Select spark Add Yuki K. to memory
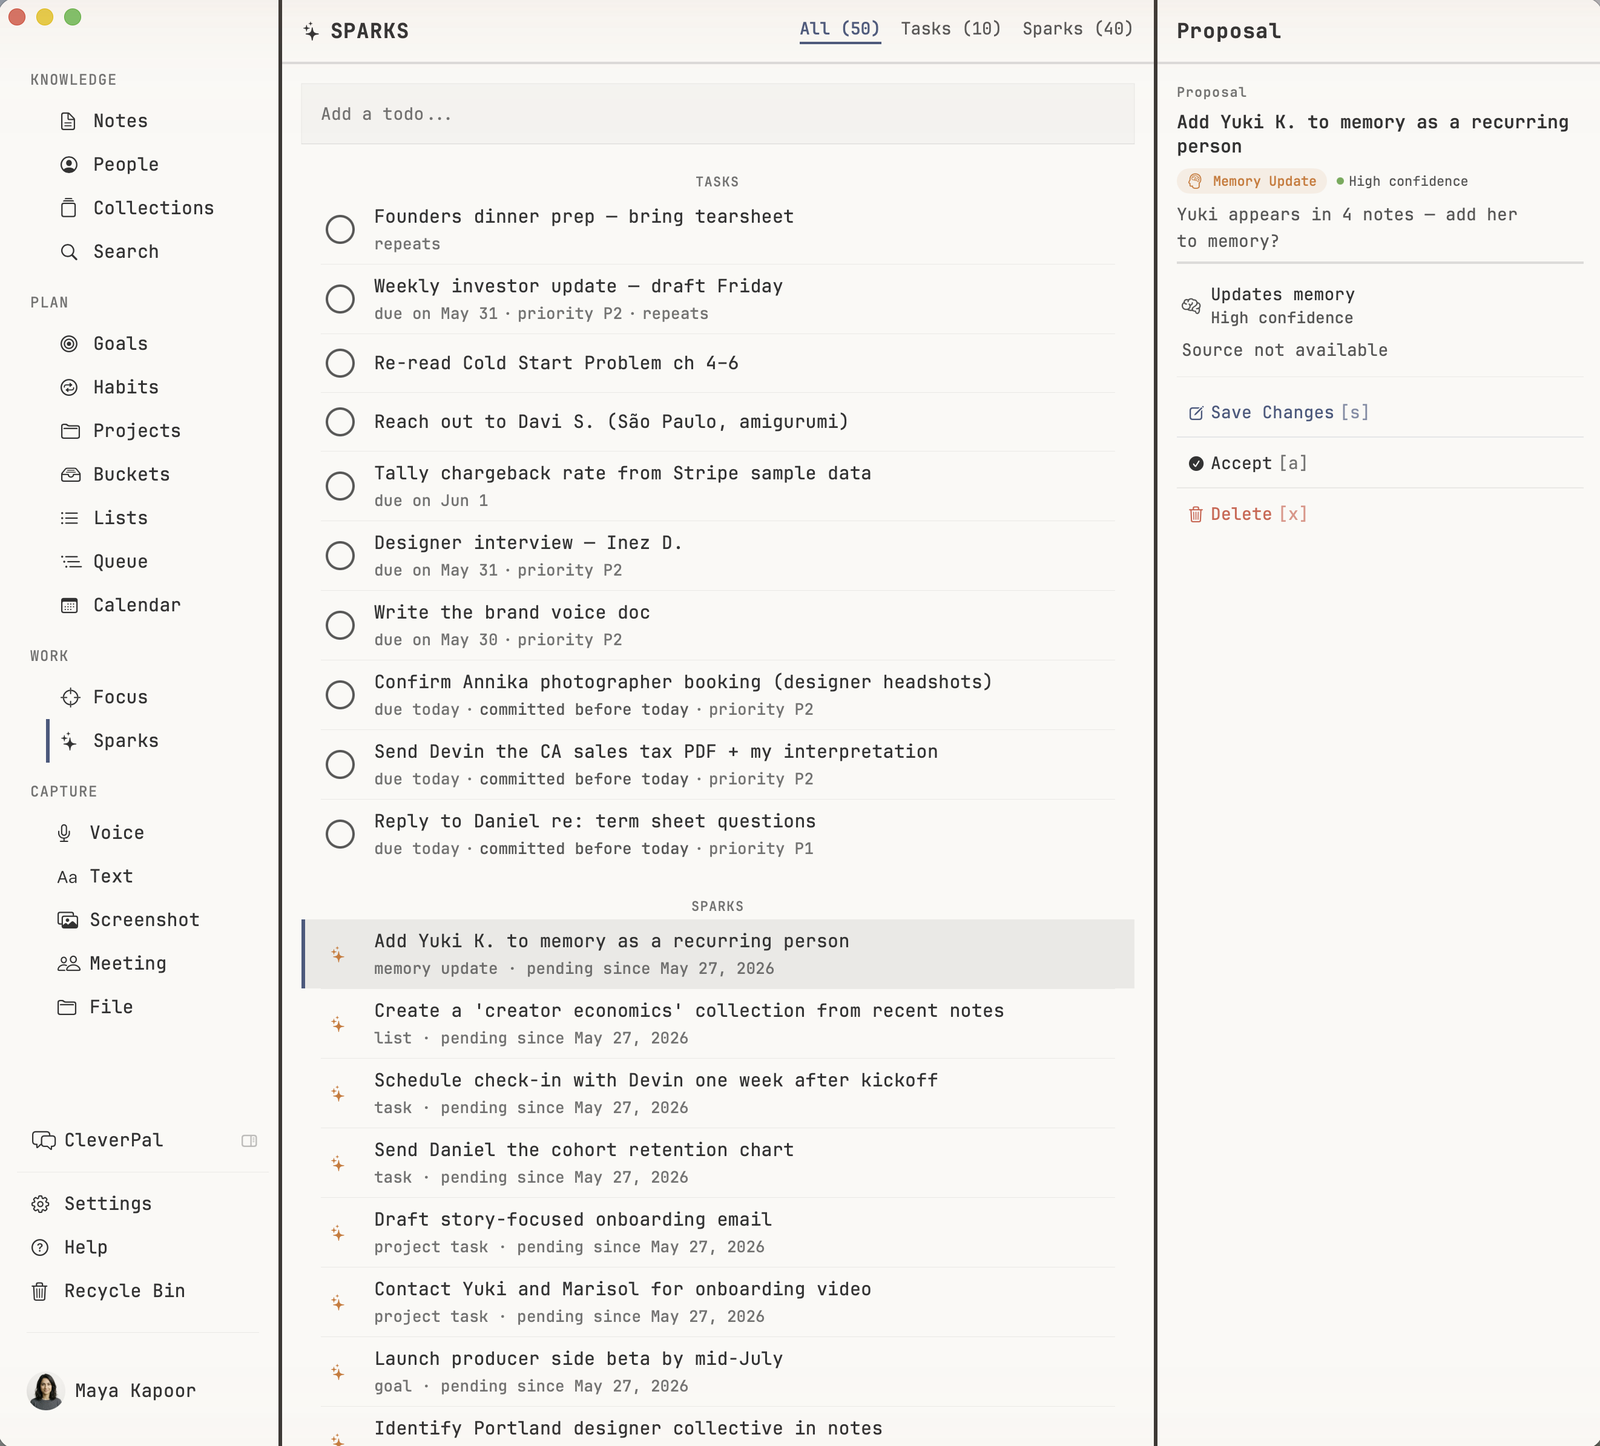This screenshot has width=1600, height=1446. click(718, 954)
